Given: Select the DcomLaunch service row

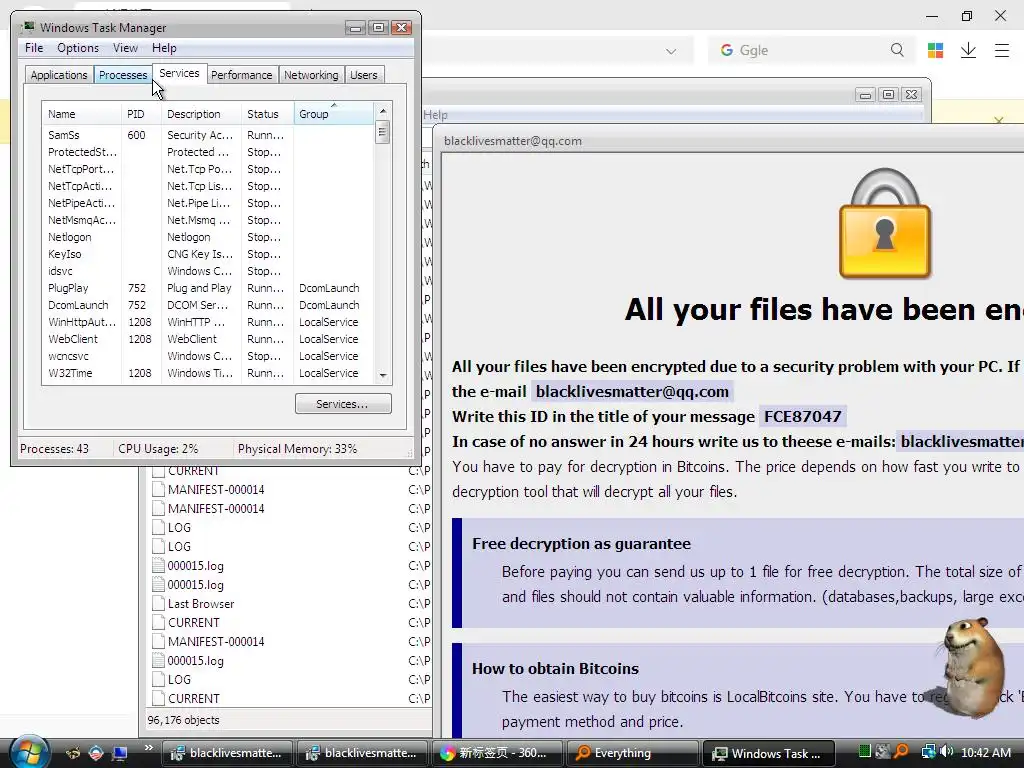Looking at the screenshot, I should [x=208, y=304].
